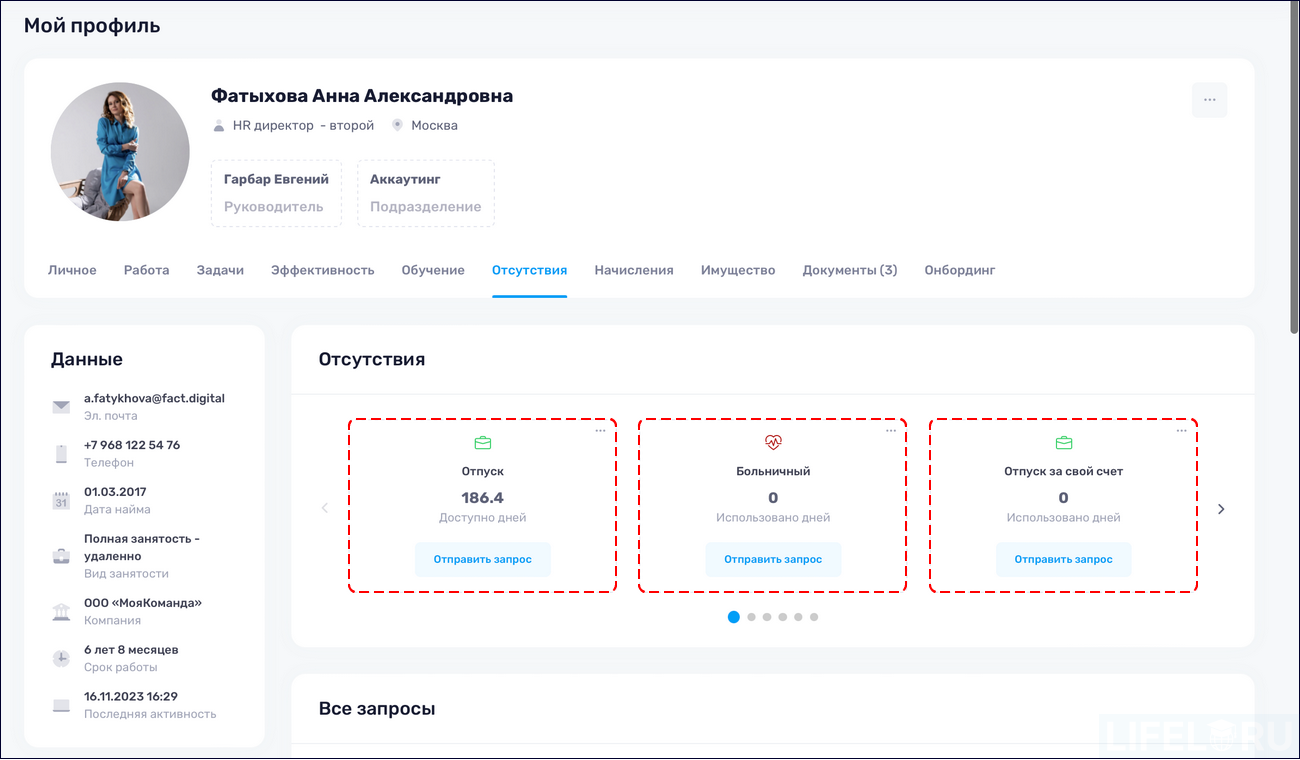1300x760 pixels.
Task: Click the bank building icon beside ООО «МояКоманда»
Action: point(60,610)
